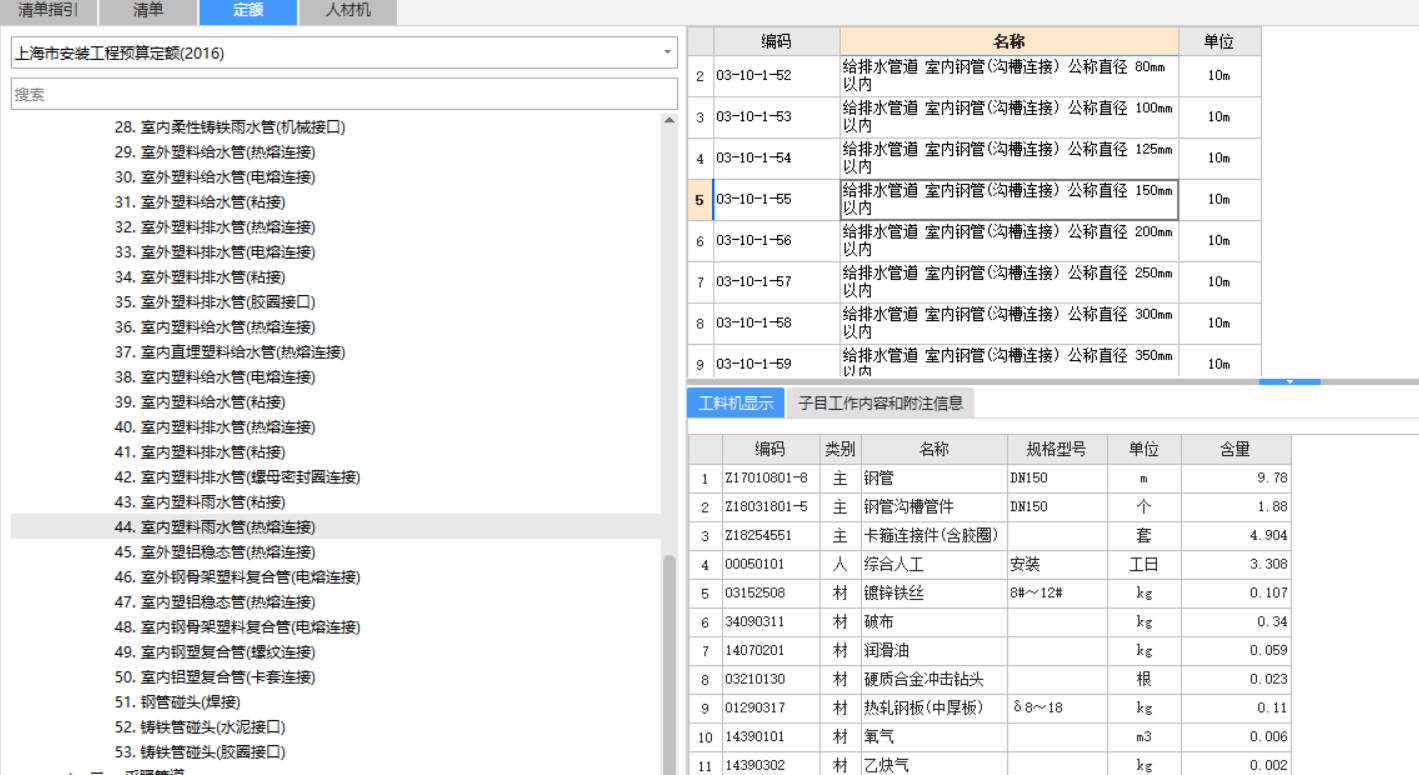Select the 定额 tab
This screenshot has height=775, width=1419.
click(x=248, y=12)
